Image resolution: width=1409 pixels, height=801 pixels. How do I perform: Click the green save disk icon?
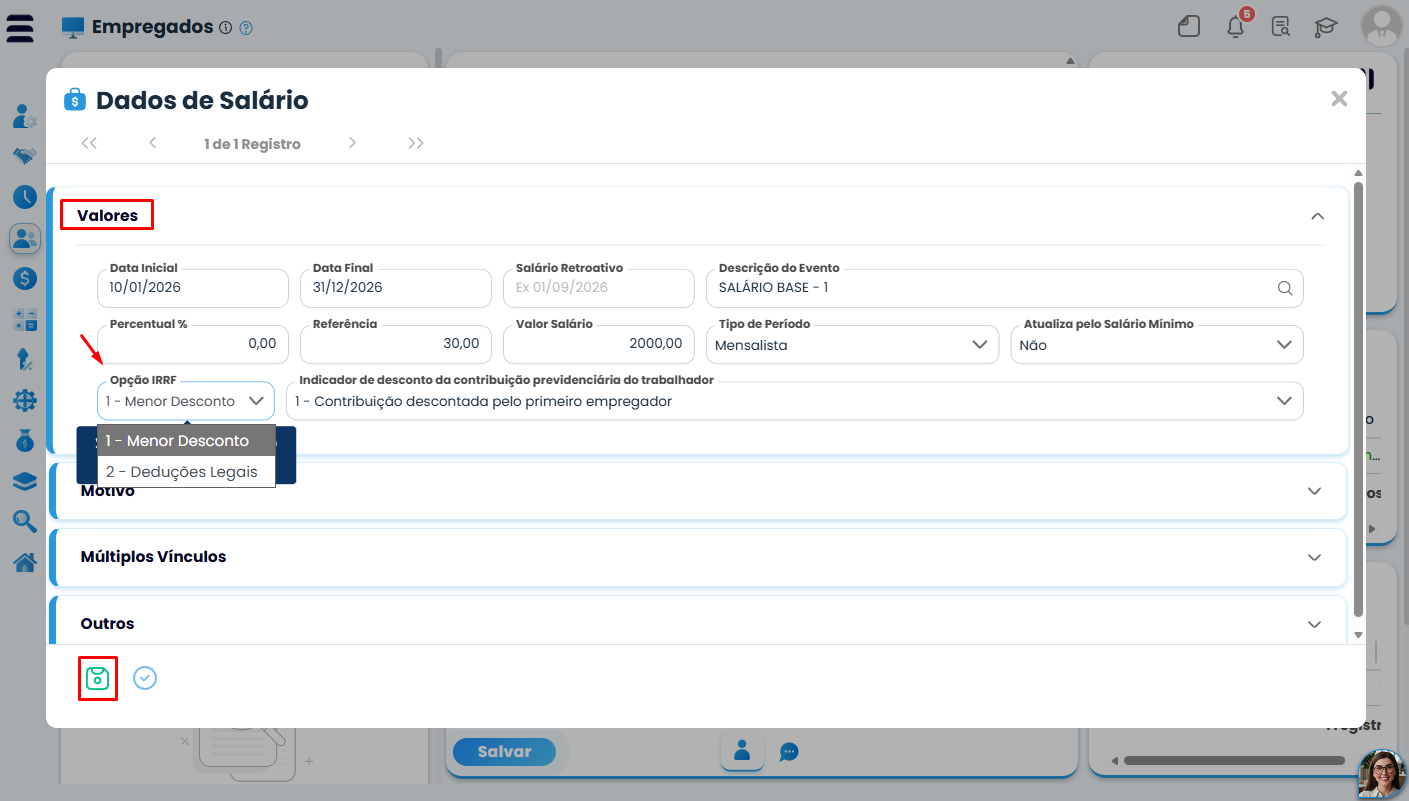coord(97,678)
